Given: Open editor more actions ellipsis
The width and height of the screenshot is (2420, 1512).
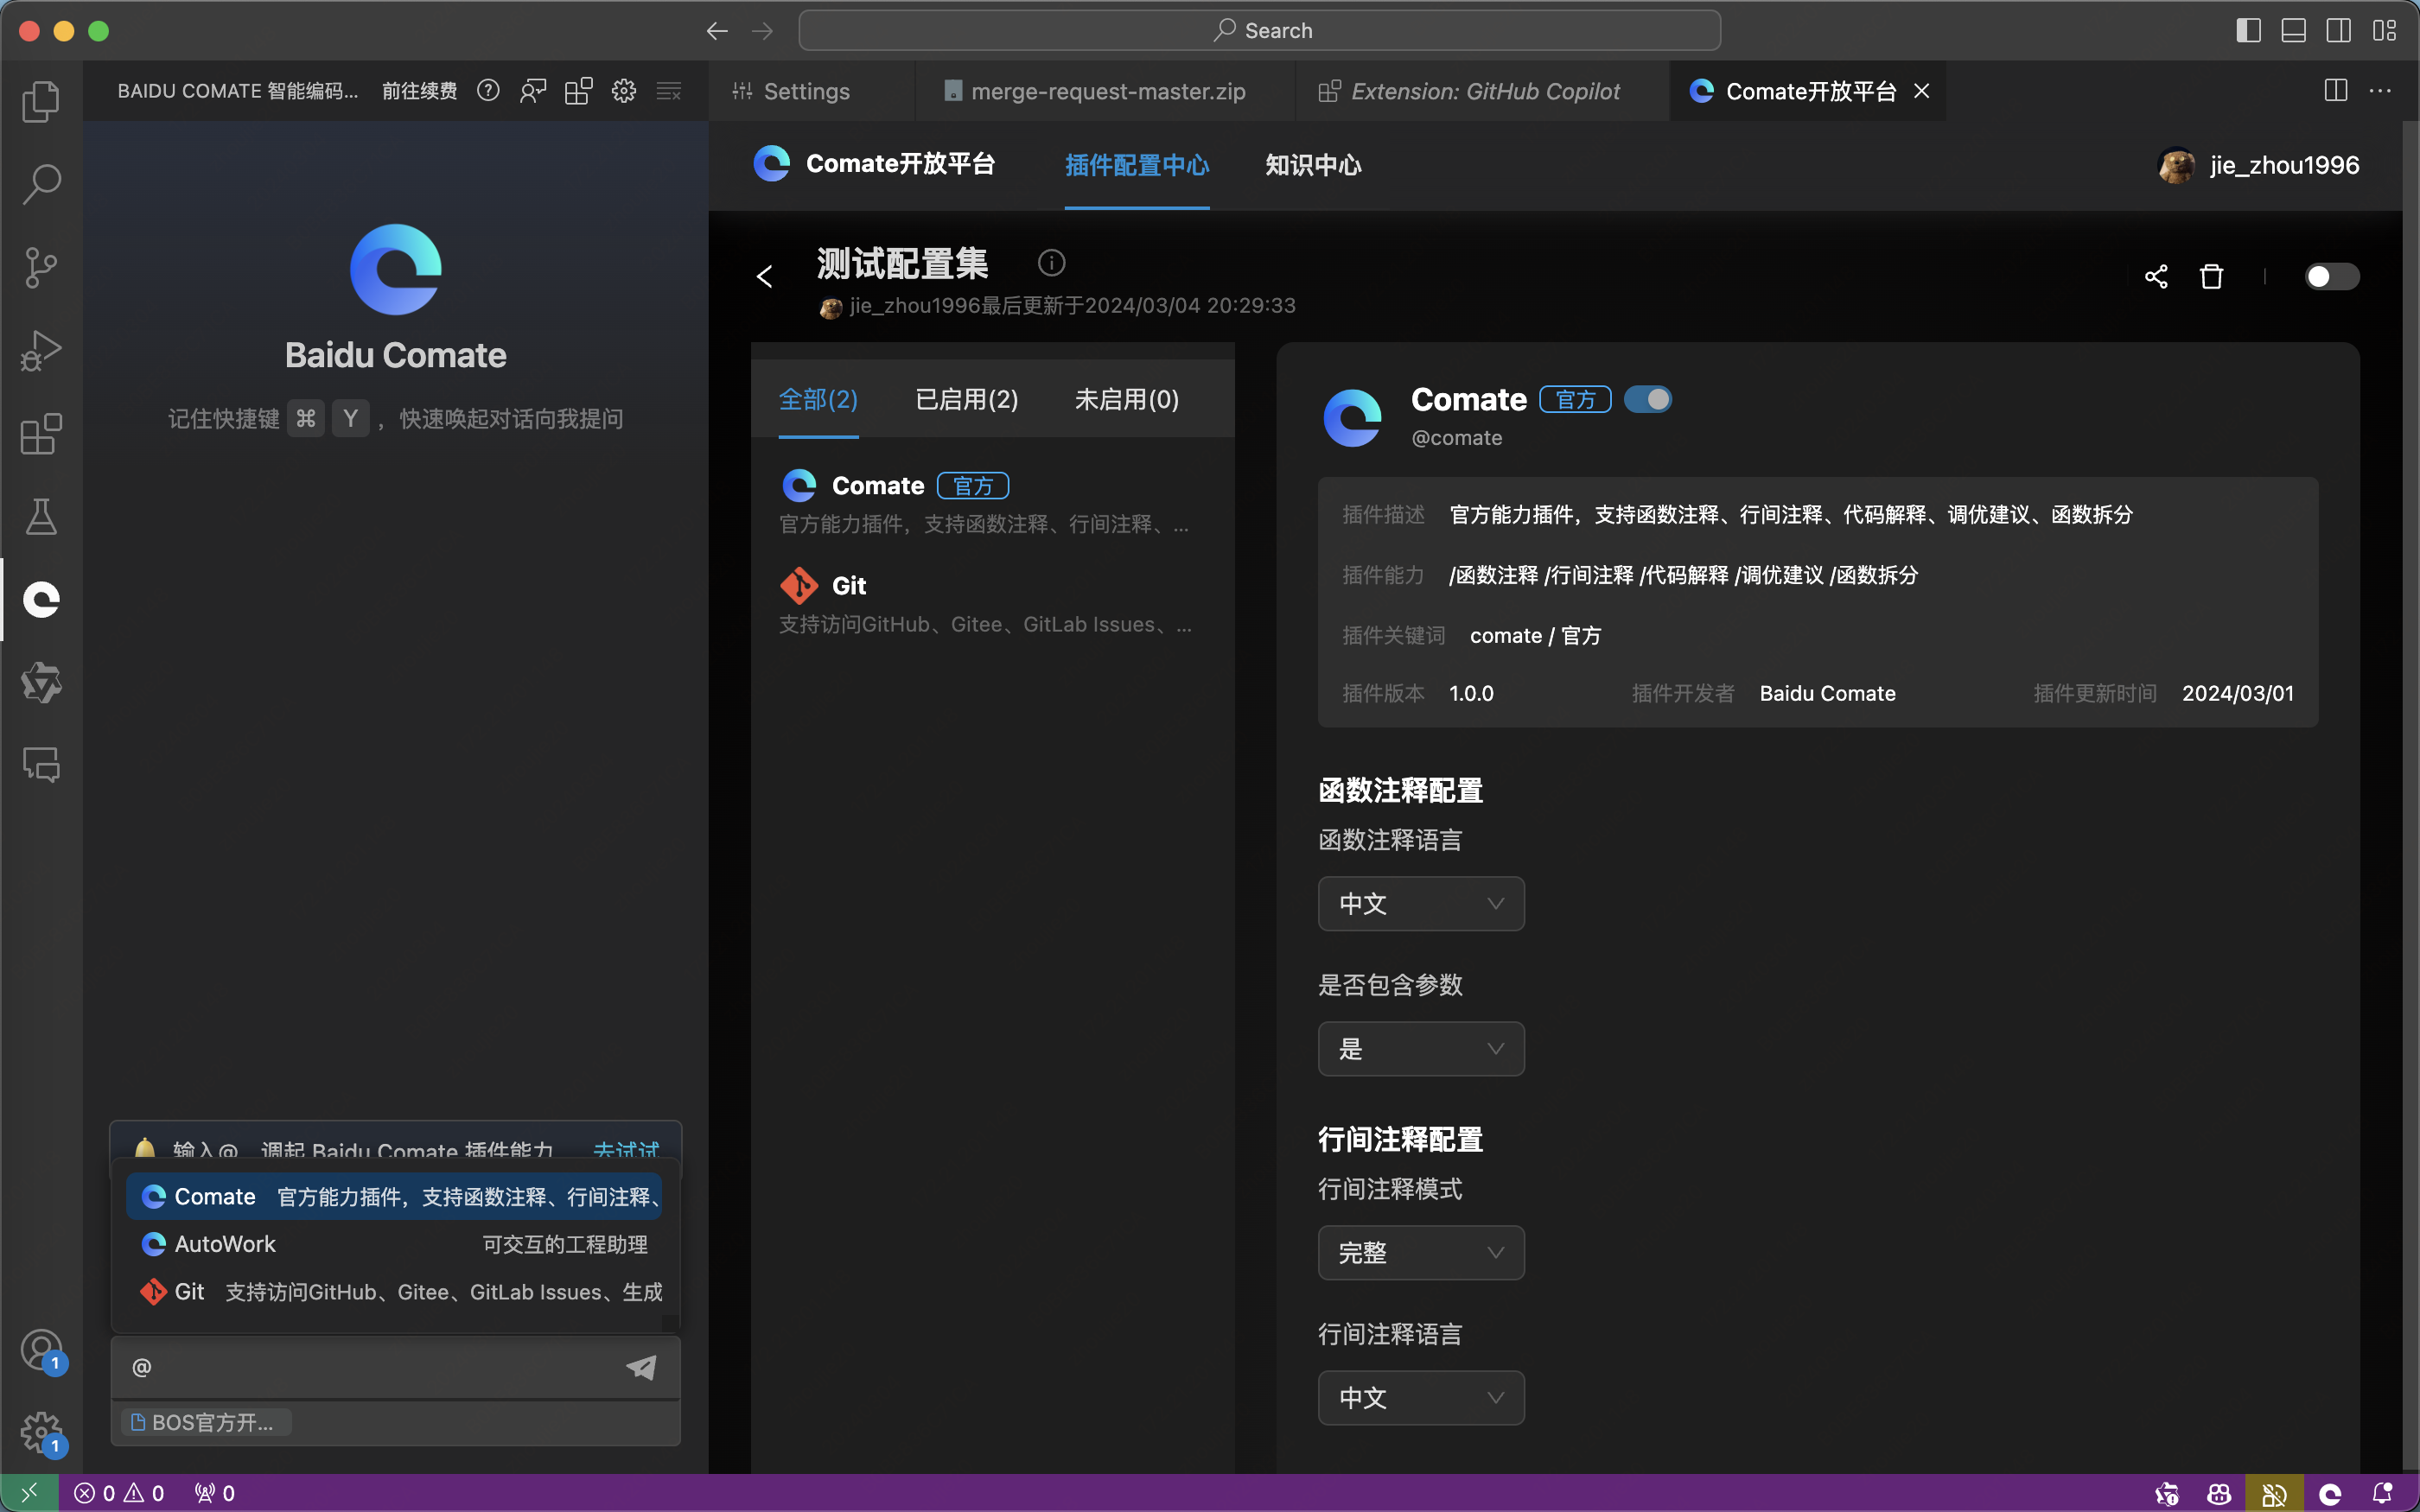Looking at the screenshot, I should pyautogui.click(x=2380, y=91).
